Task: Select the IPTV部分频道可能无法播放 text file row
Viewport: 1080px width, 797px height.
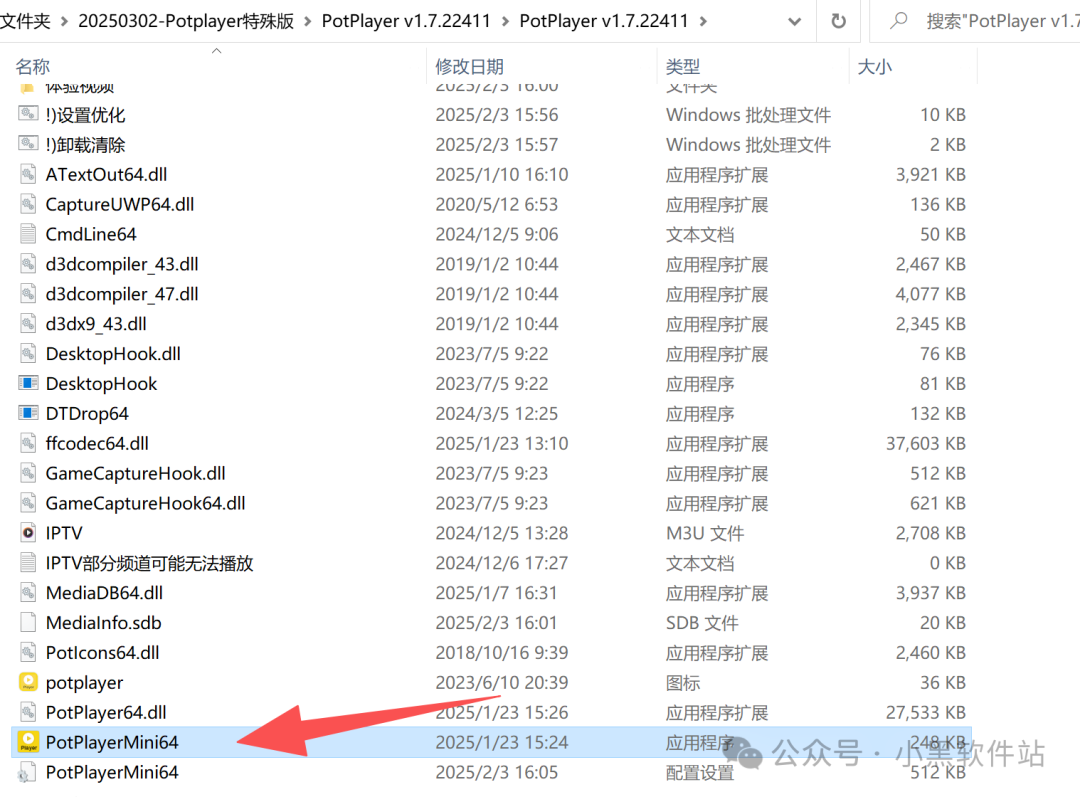Action: [x=149, y=563]
